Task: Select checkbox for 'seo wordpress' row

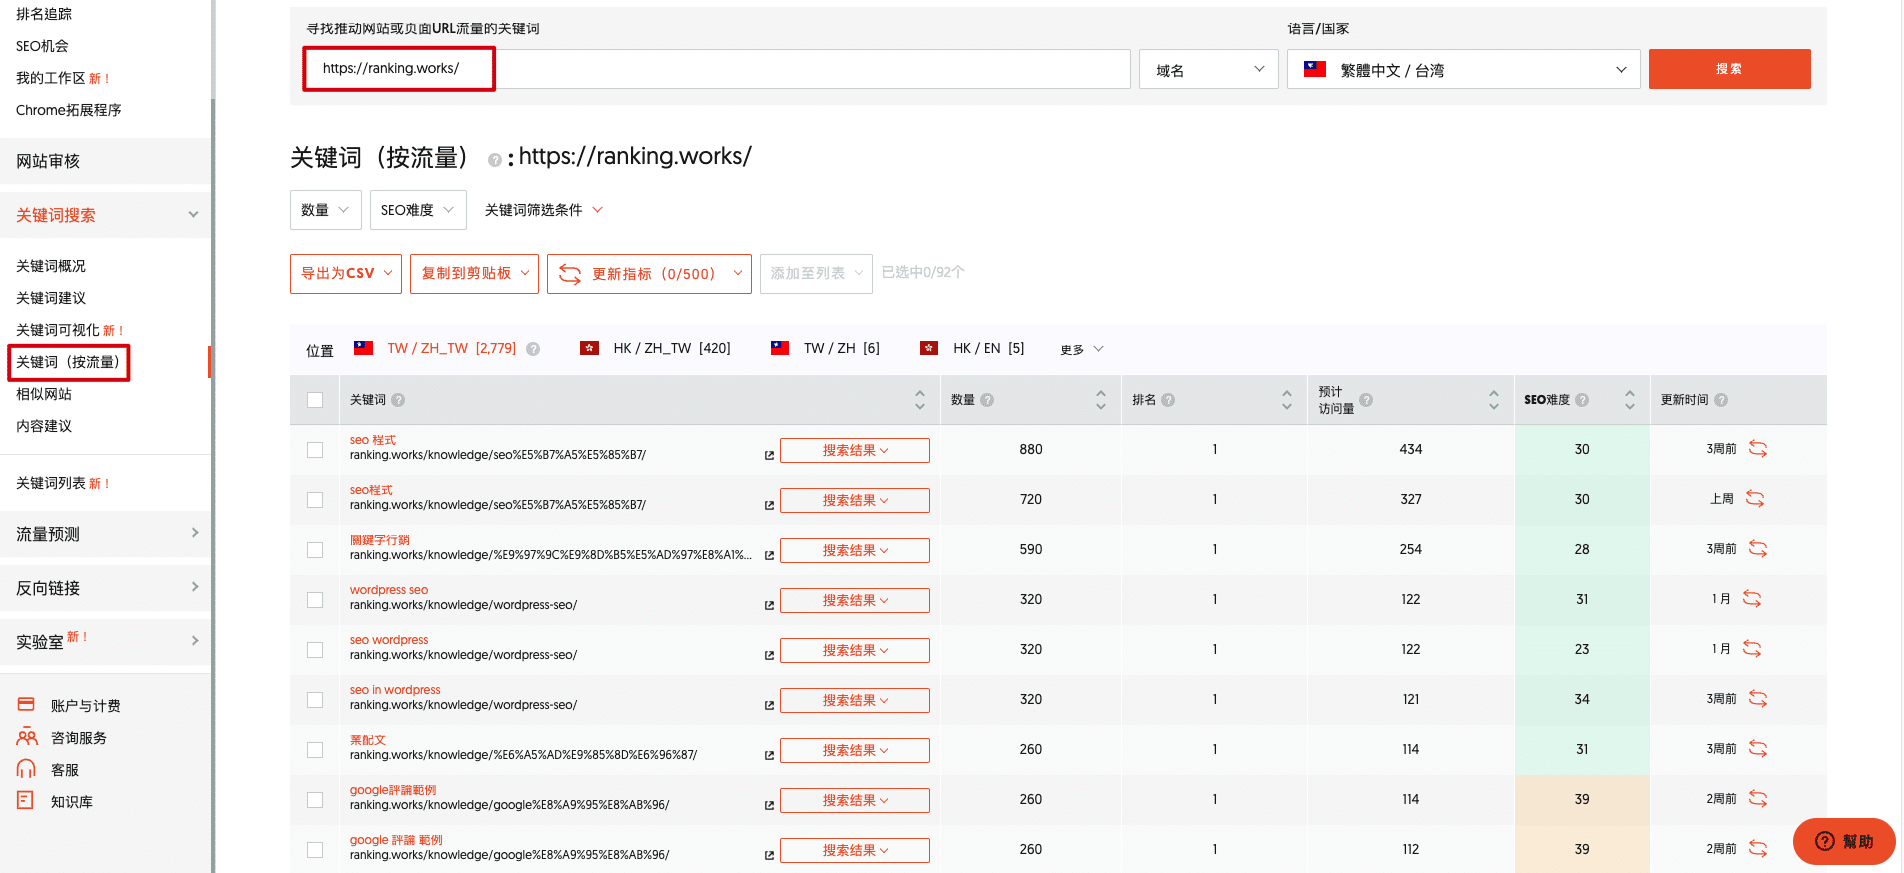Action: (x=315, y=650)
